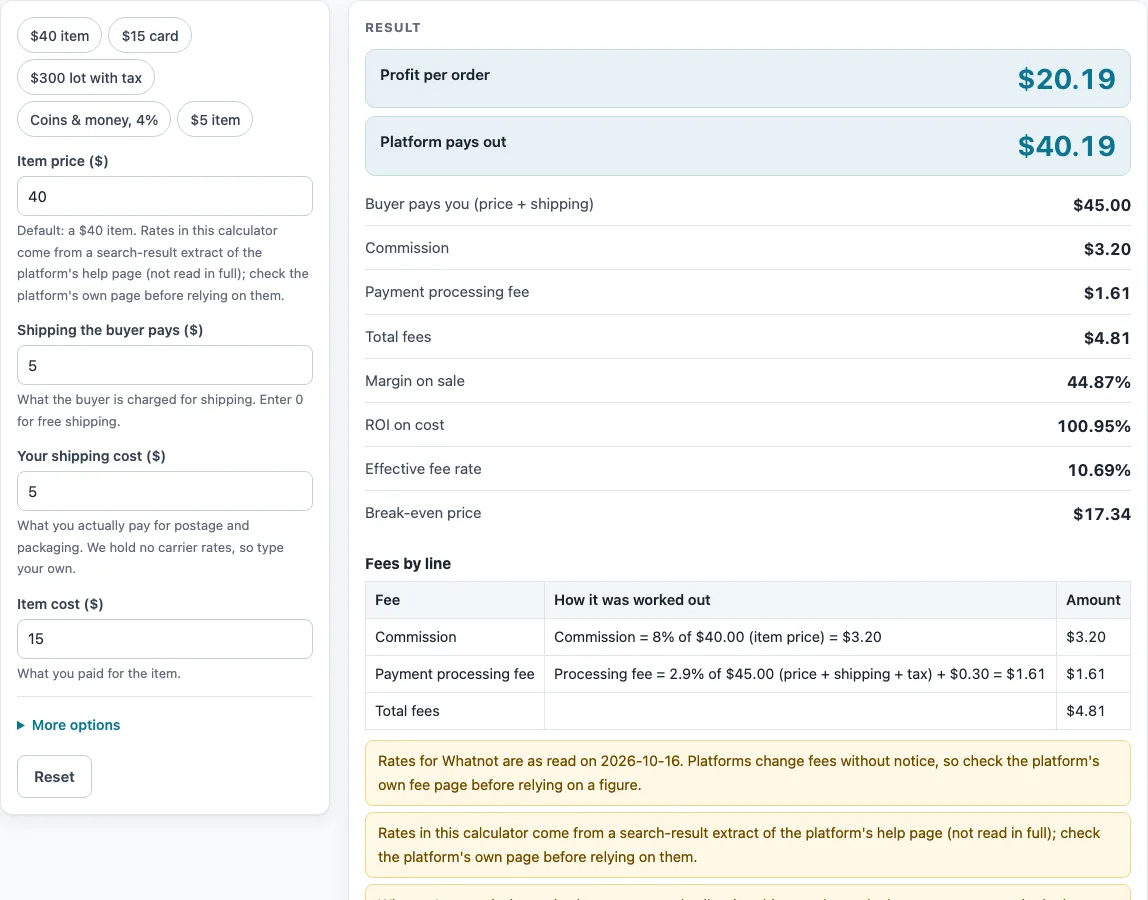Click the Break-even price $17.34 value
This screenshot has width=1148, height=900.
pyautogui.click(x=1101, y=513)
